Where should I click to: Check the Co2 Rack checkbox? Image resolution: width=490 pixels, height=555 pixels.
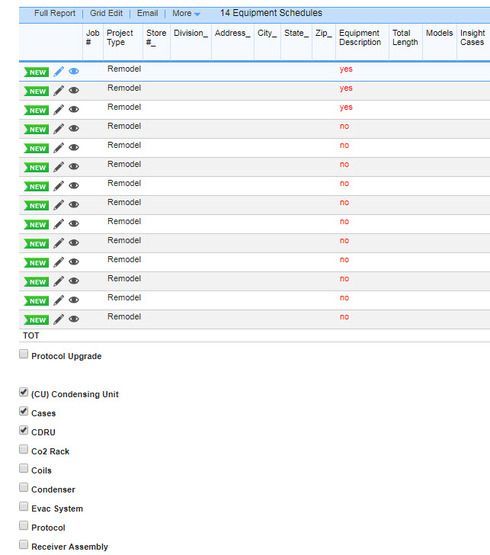point(23,450)
